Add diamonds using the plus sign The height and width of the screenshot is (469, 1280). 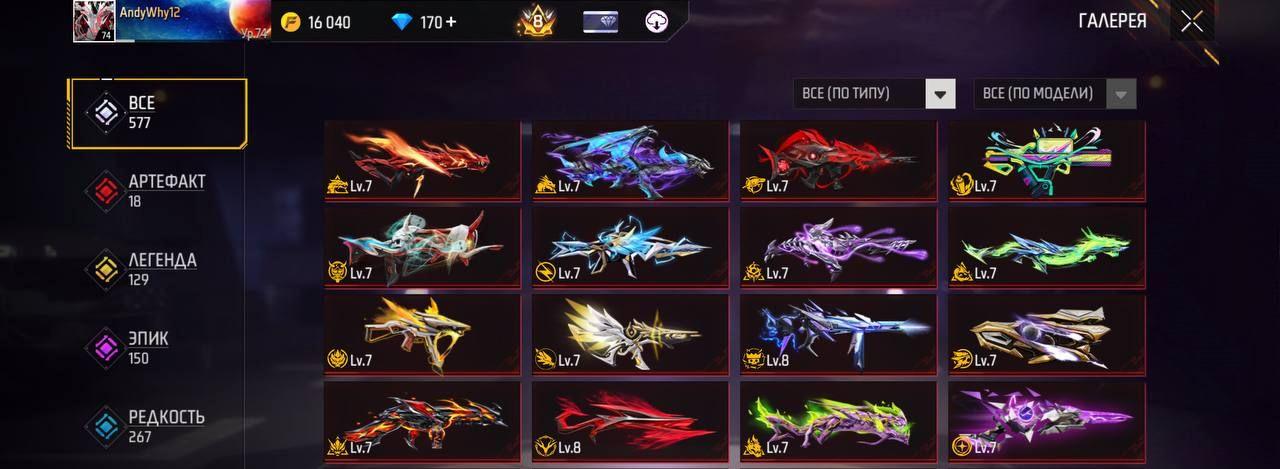tap(451, 22)
